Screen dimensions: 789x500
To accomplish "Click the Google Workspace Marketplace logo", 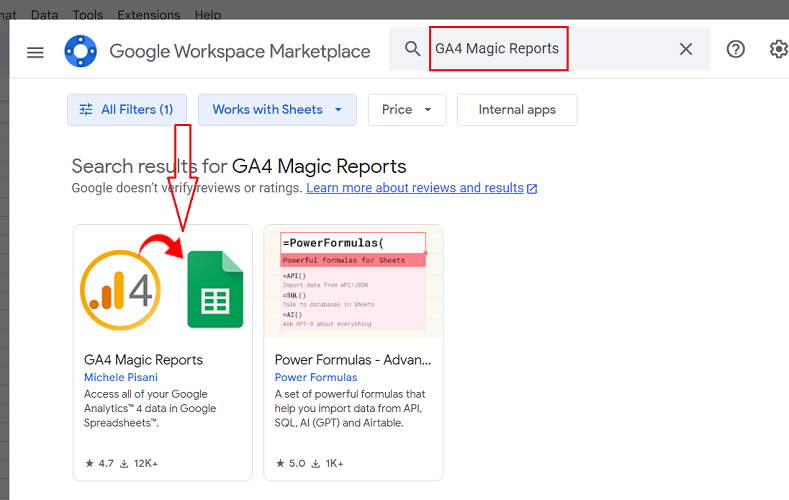I will coord(81,51).
